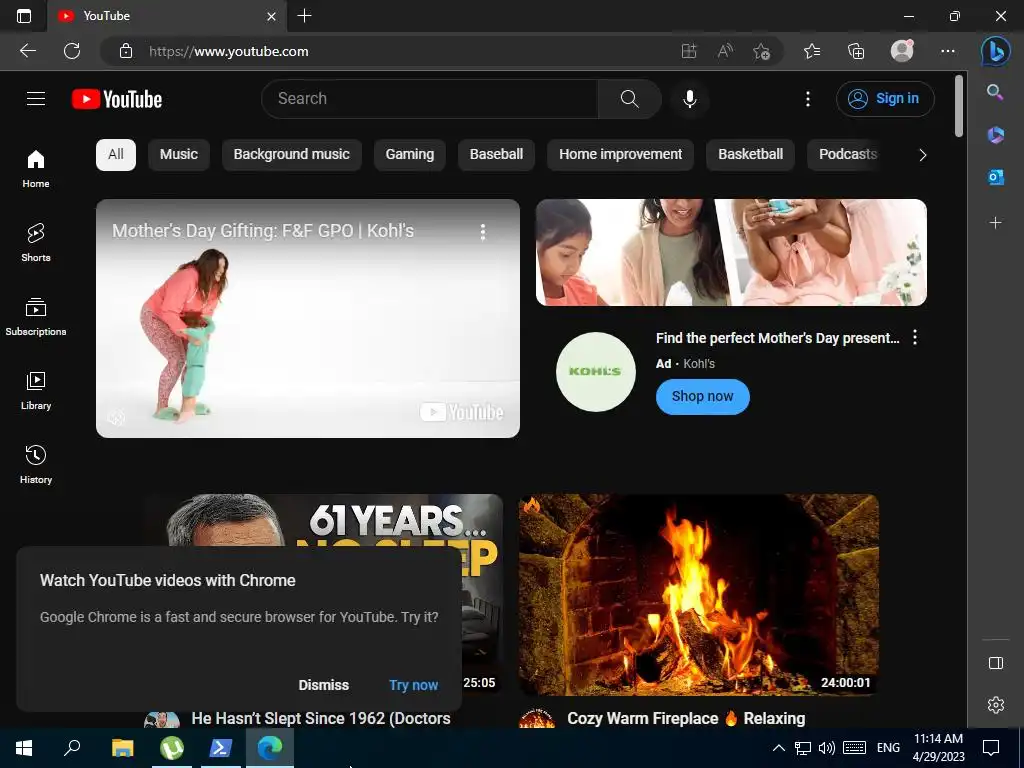
Task: Select Home improvement filter chip
Action: 620,155
